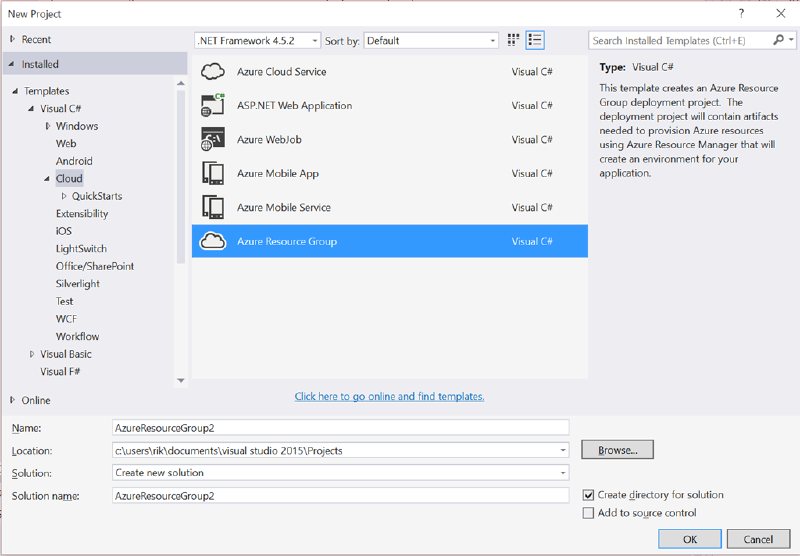Select the Azure WebJob template name
This screenshot has width=800, height=556.
(269, 139)
